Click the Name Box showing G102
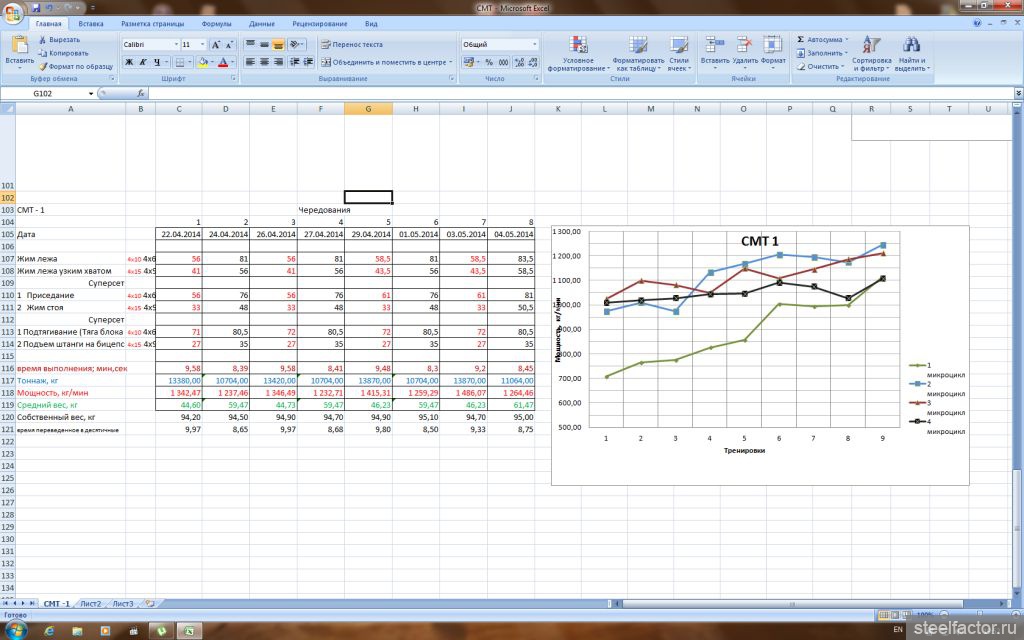Image resolution: width=1024 pixels, height=640 pixels. pos(43,93)
